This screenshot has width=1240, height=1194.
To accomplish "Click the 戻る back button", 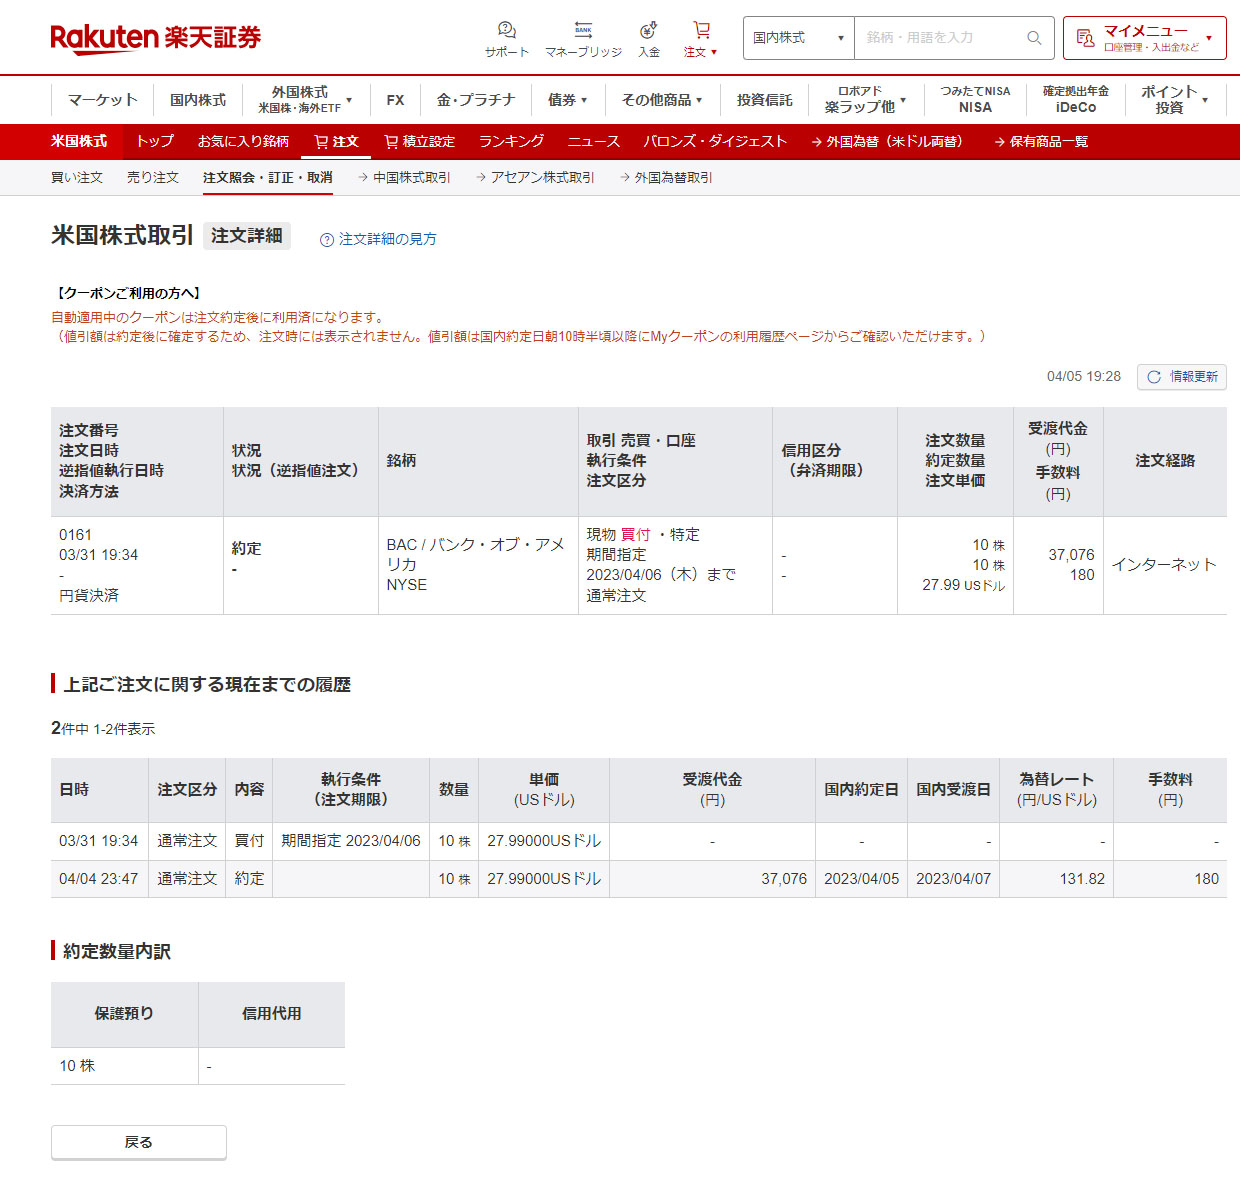I will click(x=139, y=1142).
